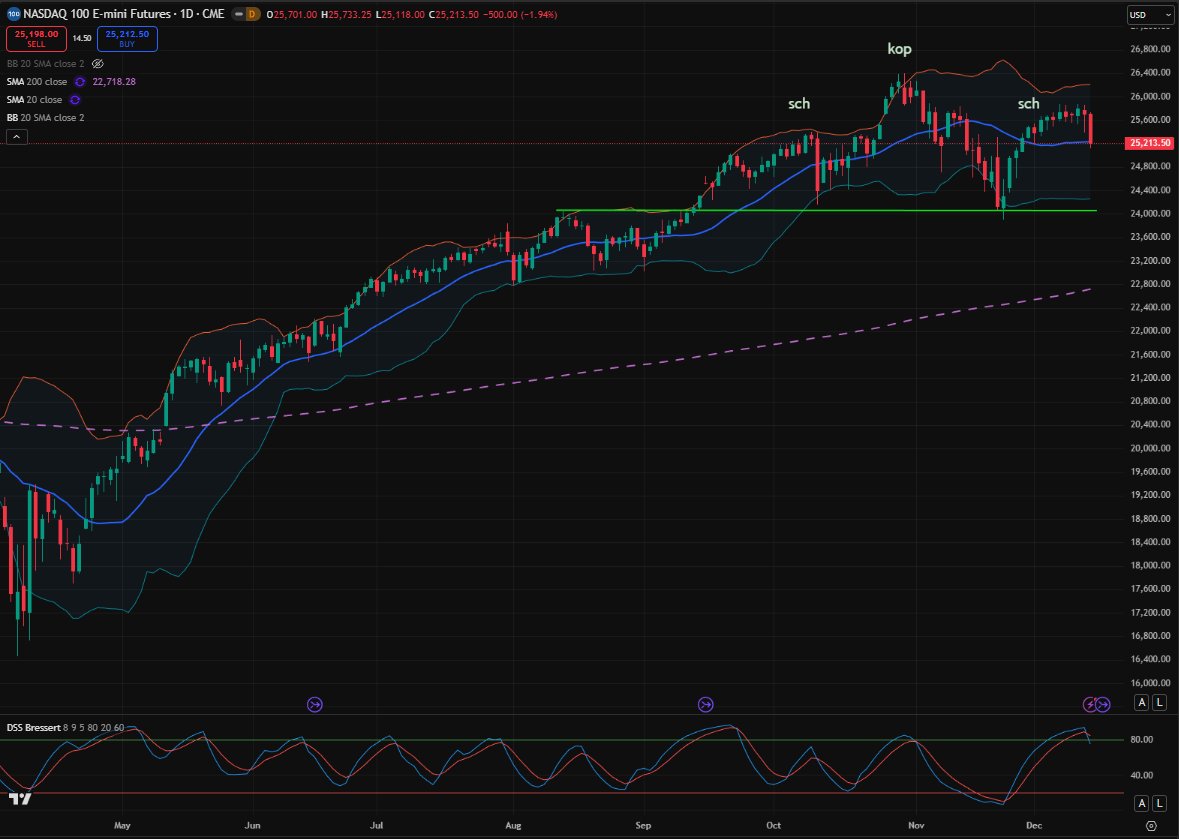Click the orange D session badge

coord(253,14)
